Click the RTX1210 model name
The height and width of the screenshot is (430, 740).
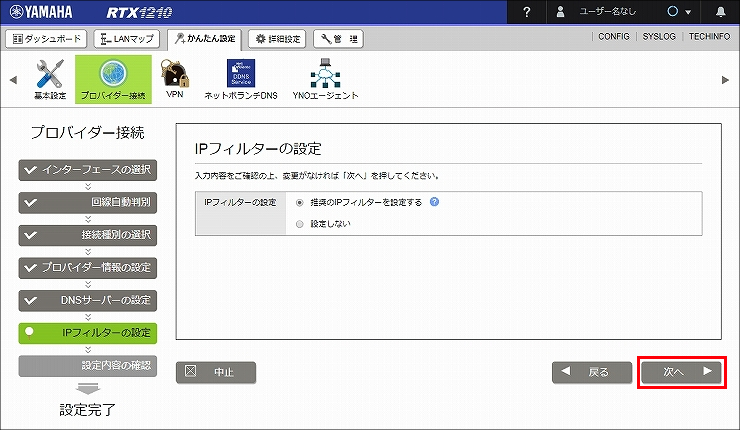(x=139, y=12)
